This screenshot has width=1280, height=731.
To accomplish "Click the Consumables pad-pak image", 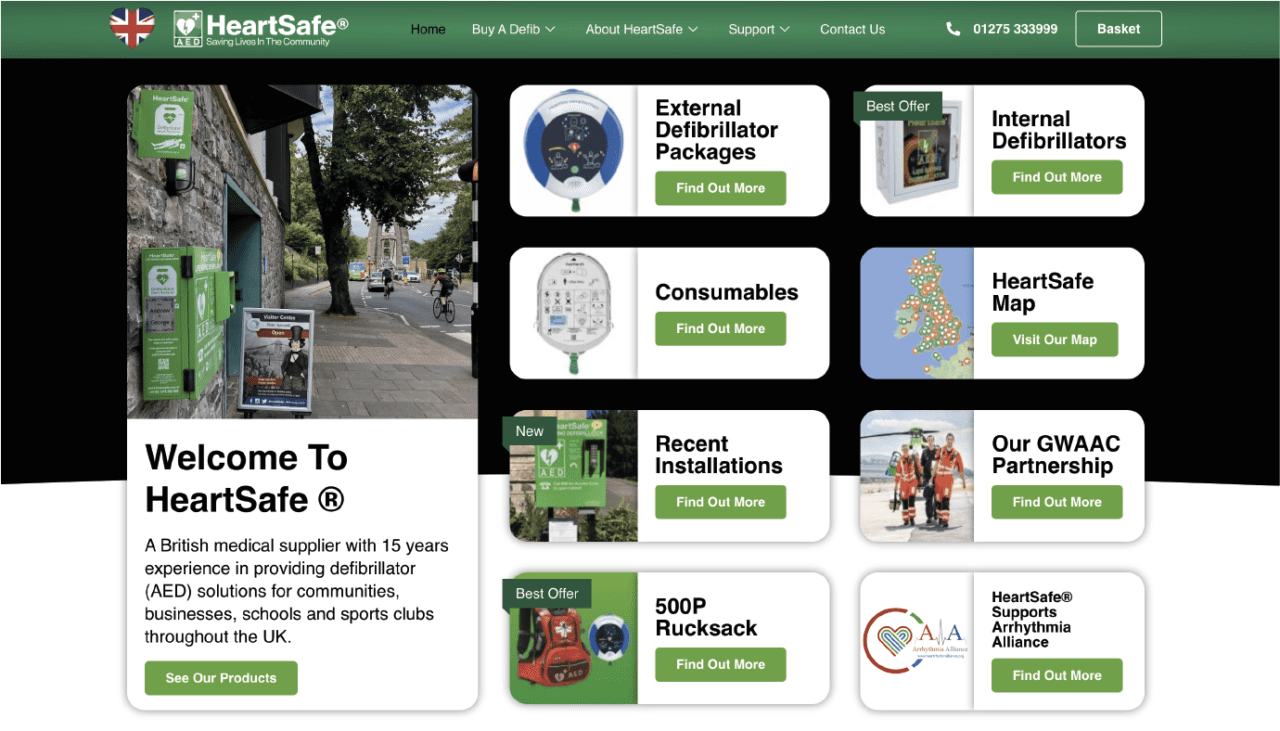I will tap(573, 313).
